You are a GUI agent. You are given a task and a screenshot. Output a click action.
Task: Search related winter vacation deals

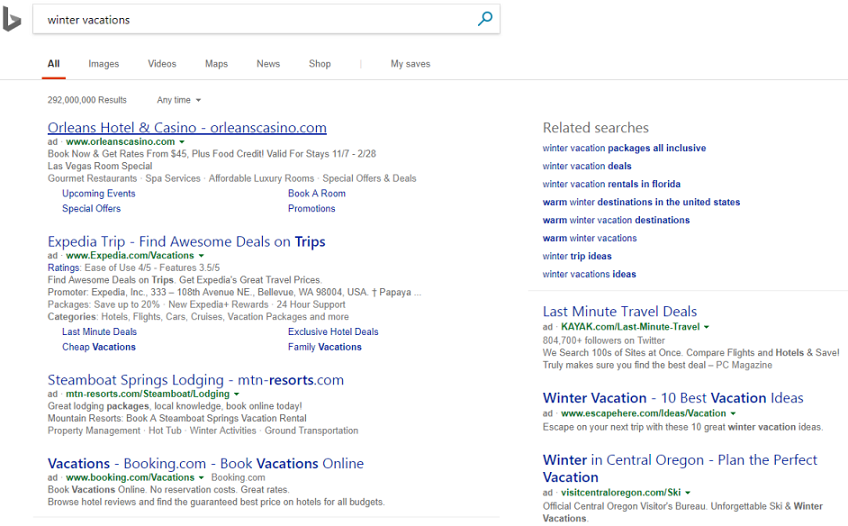click(587, 166)
